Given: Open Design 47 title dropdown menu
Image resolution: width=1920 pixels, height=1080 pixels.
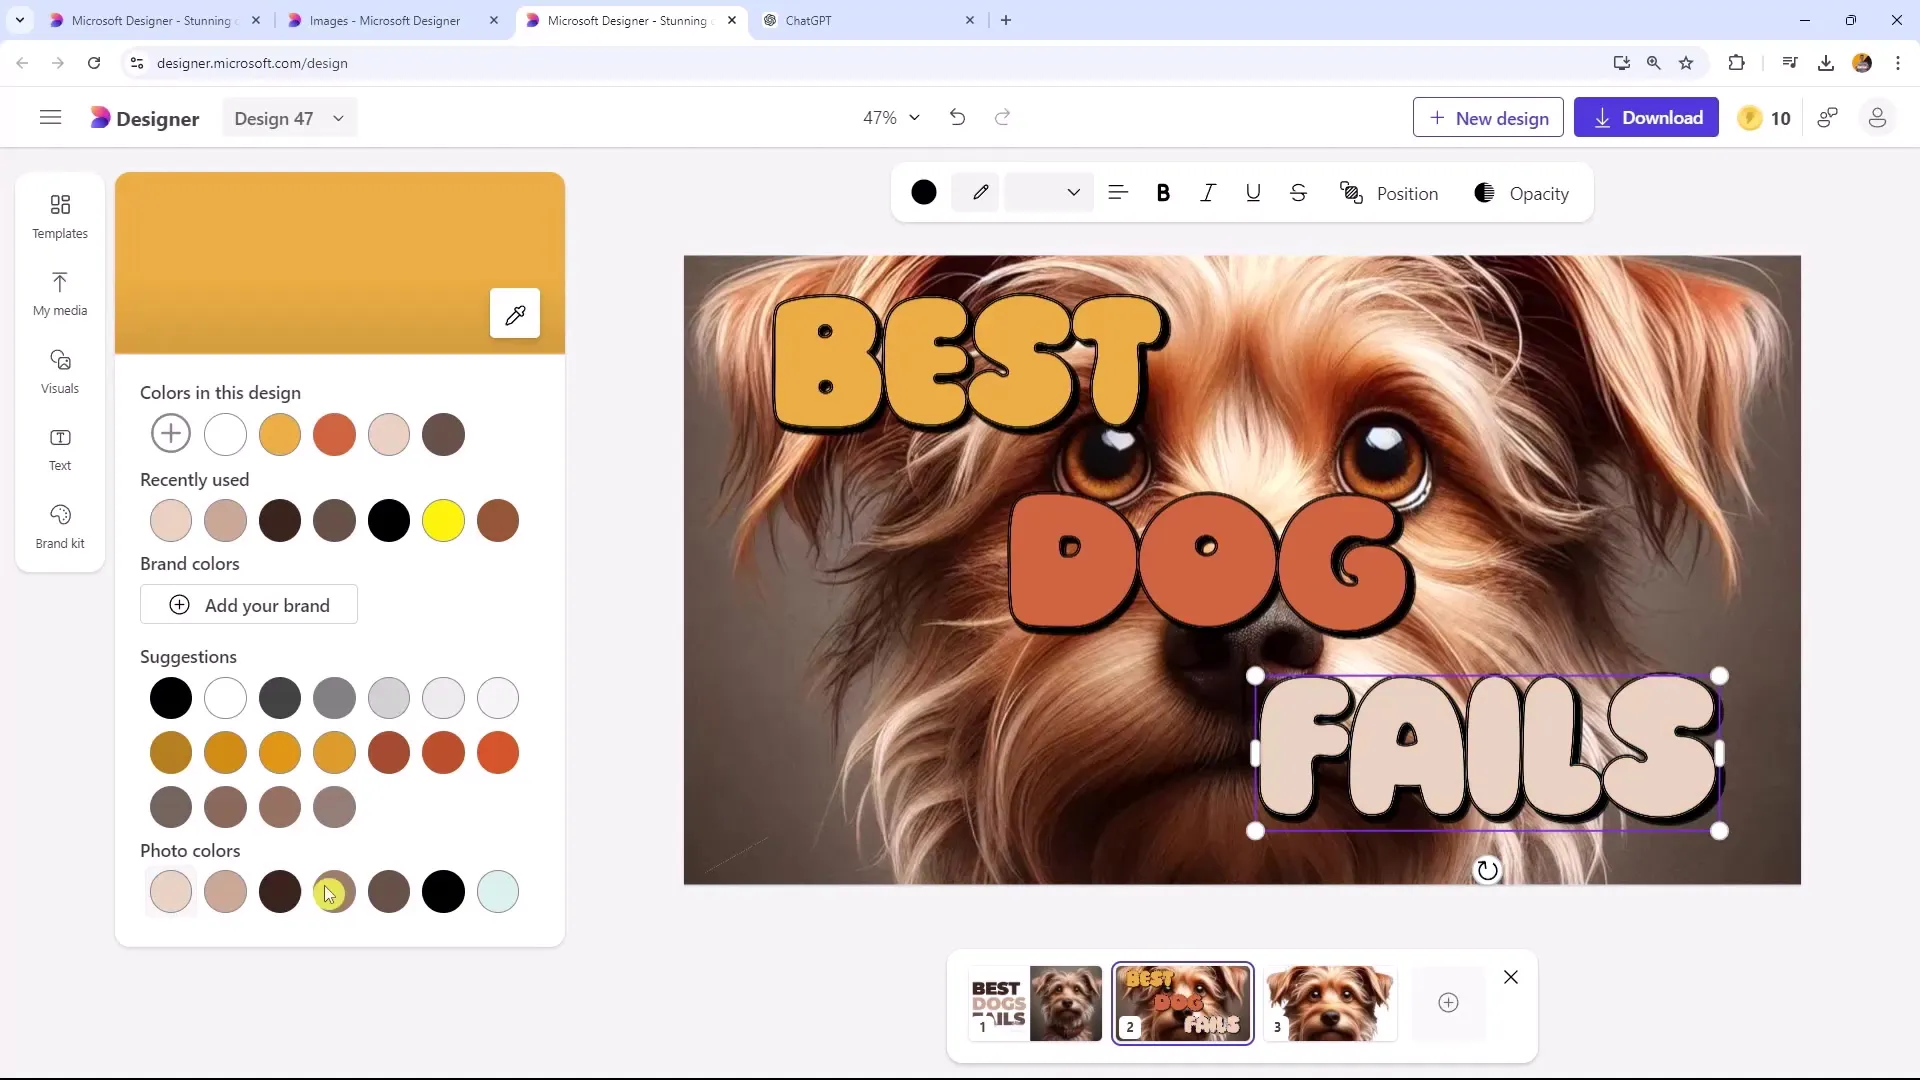Looking at the screenshot, I should 338,119.
